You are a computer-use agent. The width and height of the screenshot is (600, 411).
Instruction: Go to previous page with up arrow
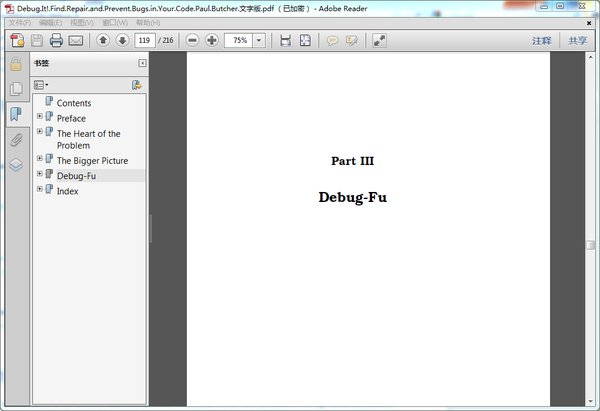[103, 40]
